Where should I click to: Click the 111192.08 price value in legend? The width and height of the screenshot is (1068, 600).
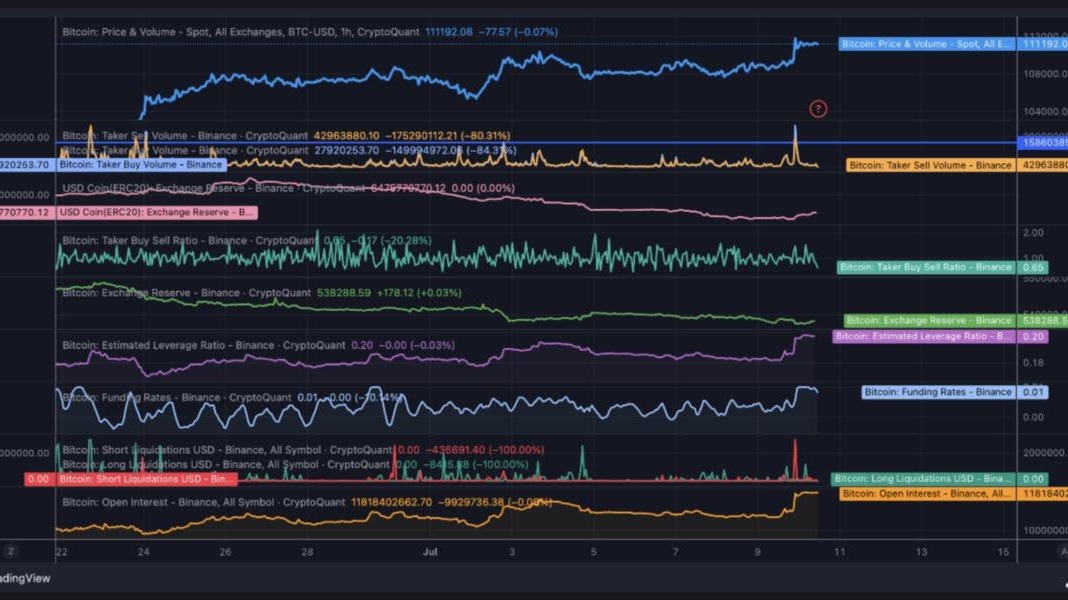(x=449, y=32)
